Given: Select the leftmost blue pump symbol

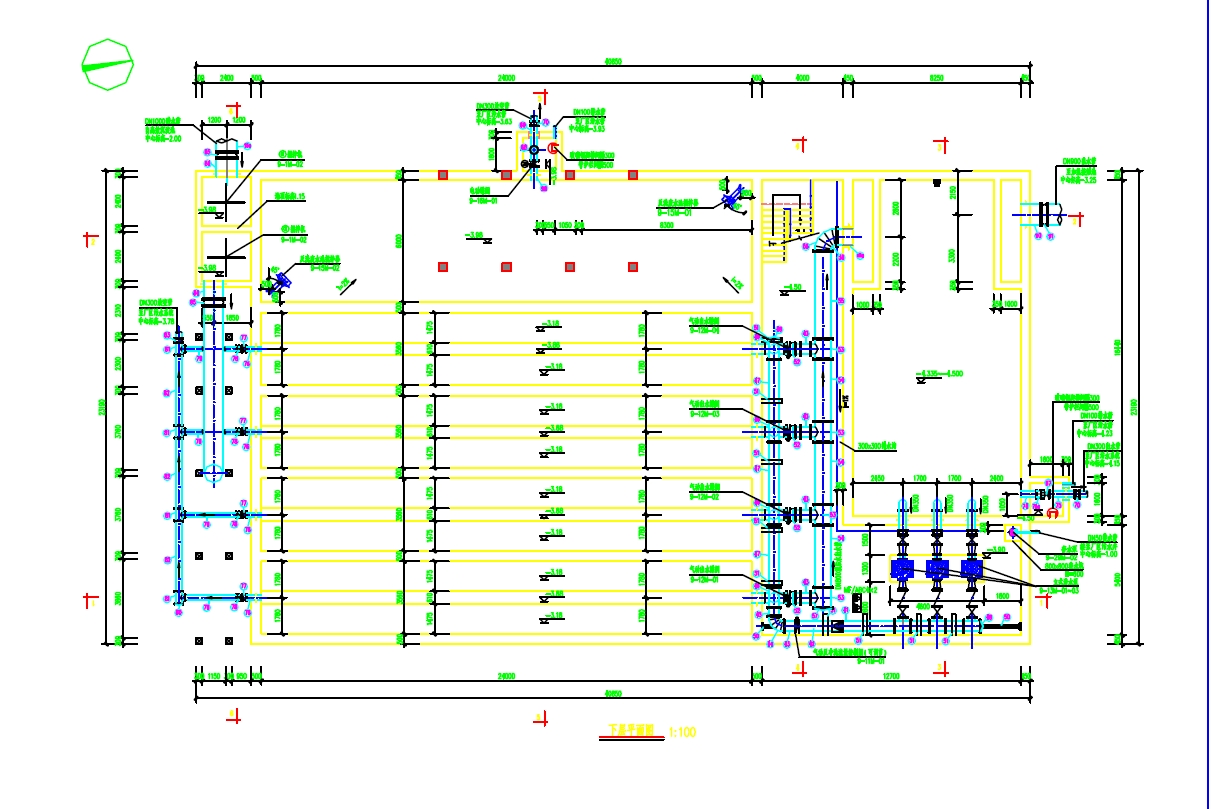Looking at the screenshot, I should click(902, 569).
